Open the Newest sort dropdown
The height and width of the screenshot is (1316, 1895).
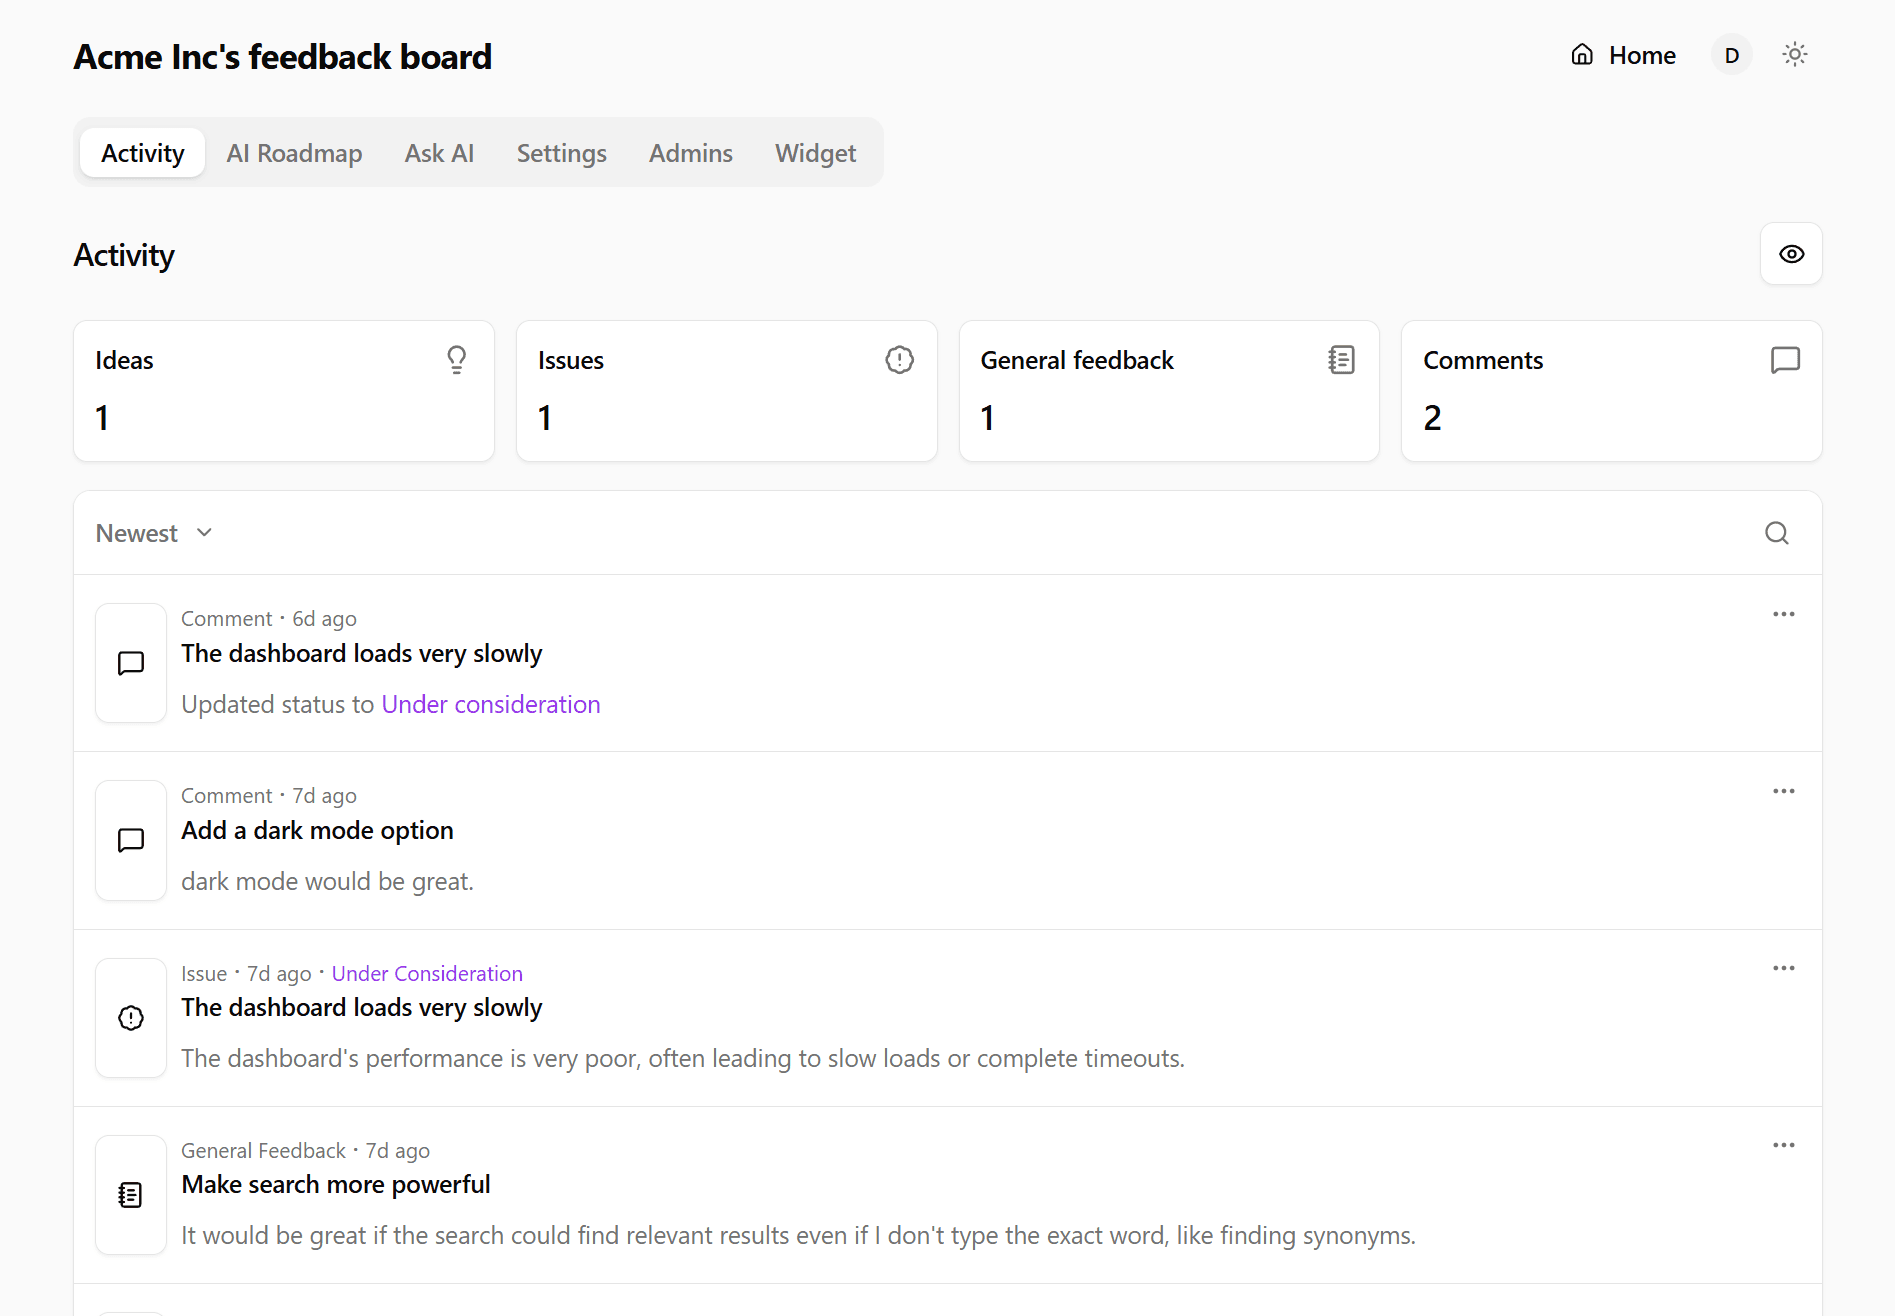click(153, 532)
